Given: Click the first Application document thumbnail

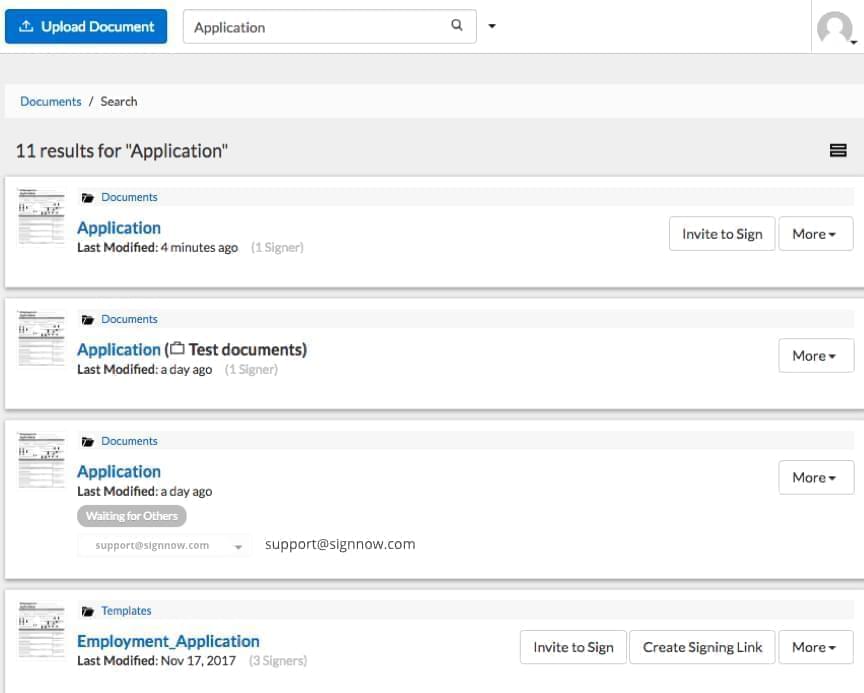Looking at the screenshot, I should (x=39, y=218).
